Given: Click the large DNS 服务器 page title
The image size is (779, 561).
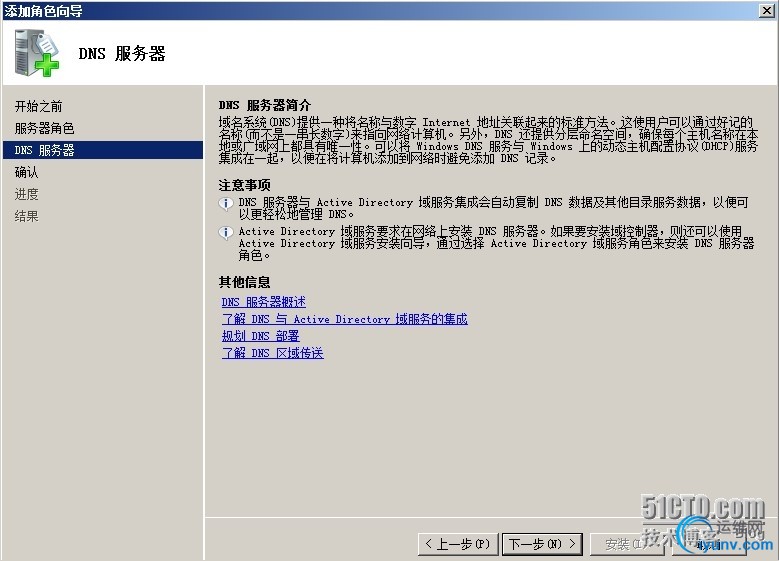Looking at the screenshot, I should [122, 53].
